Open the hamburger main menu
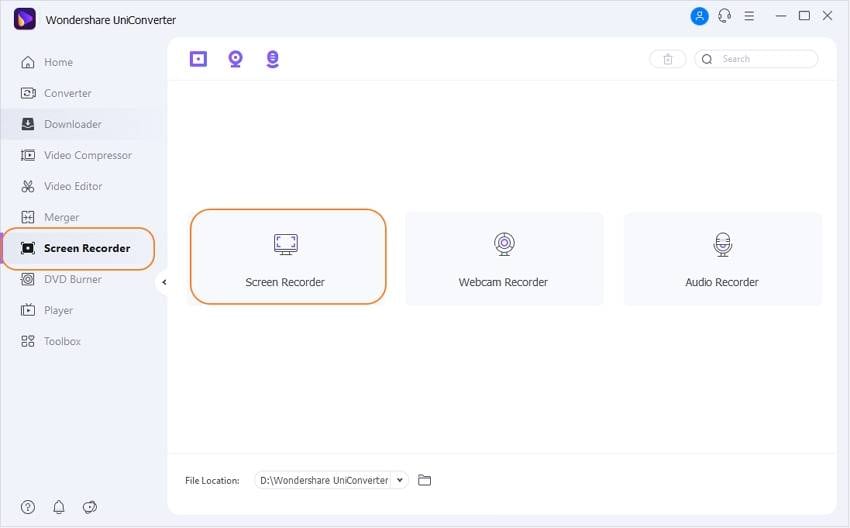This screenshot has height=528, width=850. pos(749,16)
